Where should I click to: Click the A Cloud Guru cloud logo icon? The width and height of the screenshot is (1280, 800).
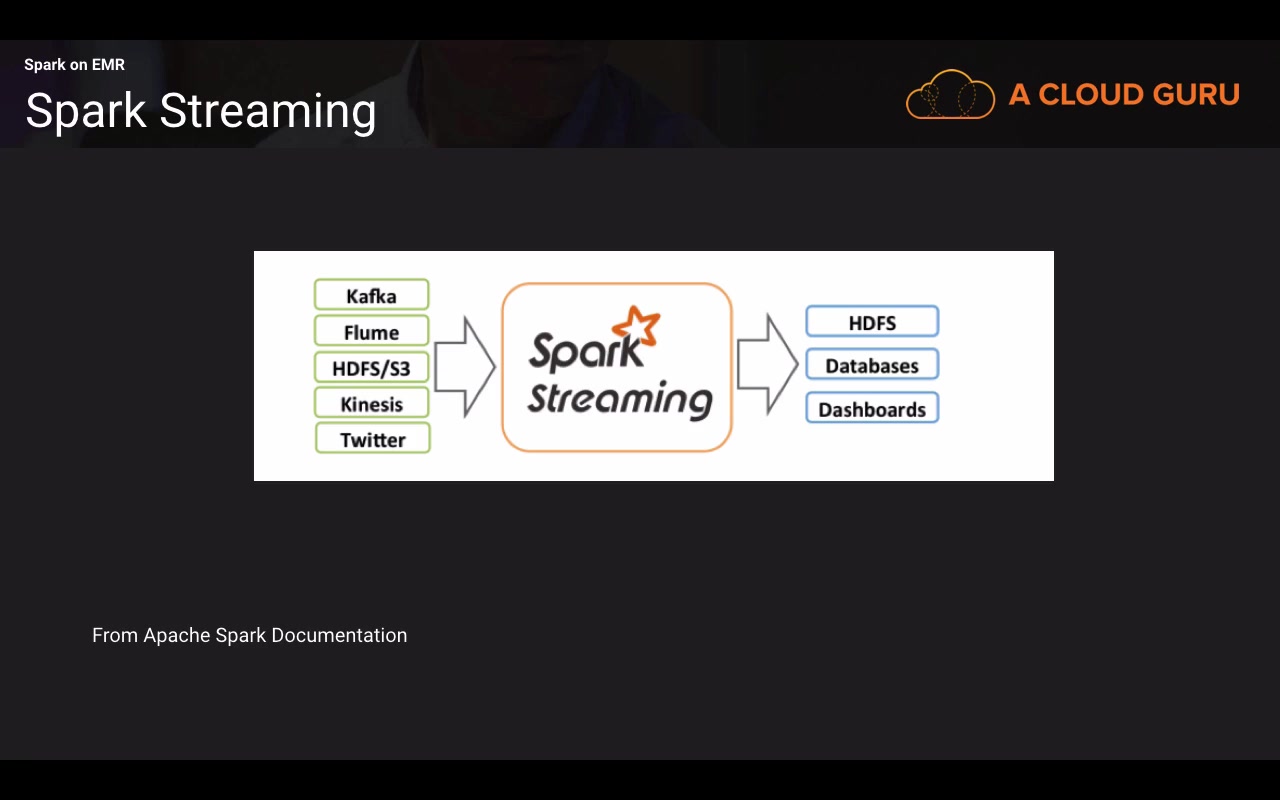[950, 94]
